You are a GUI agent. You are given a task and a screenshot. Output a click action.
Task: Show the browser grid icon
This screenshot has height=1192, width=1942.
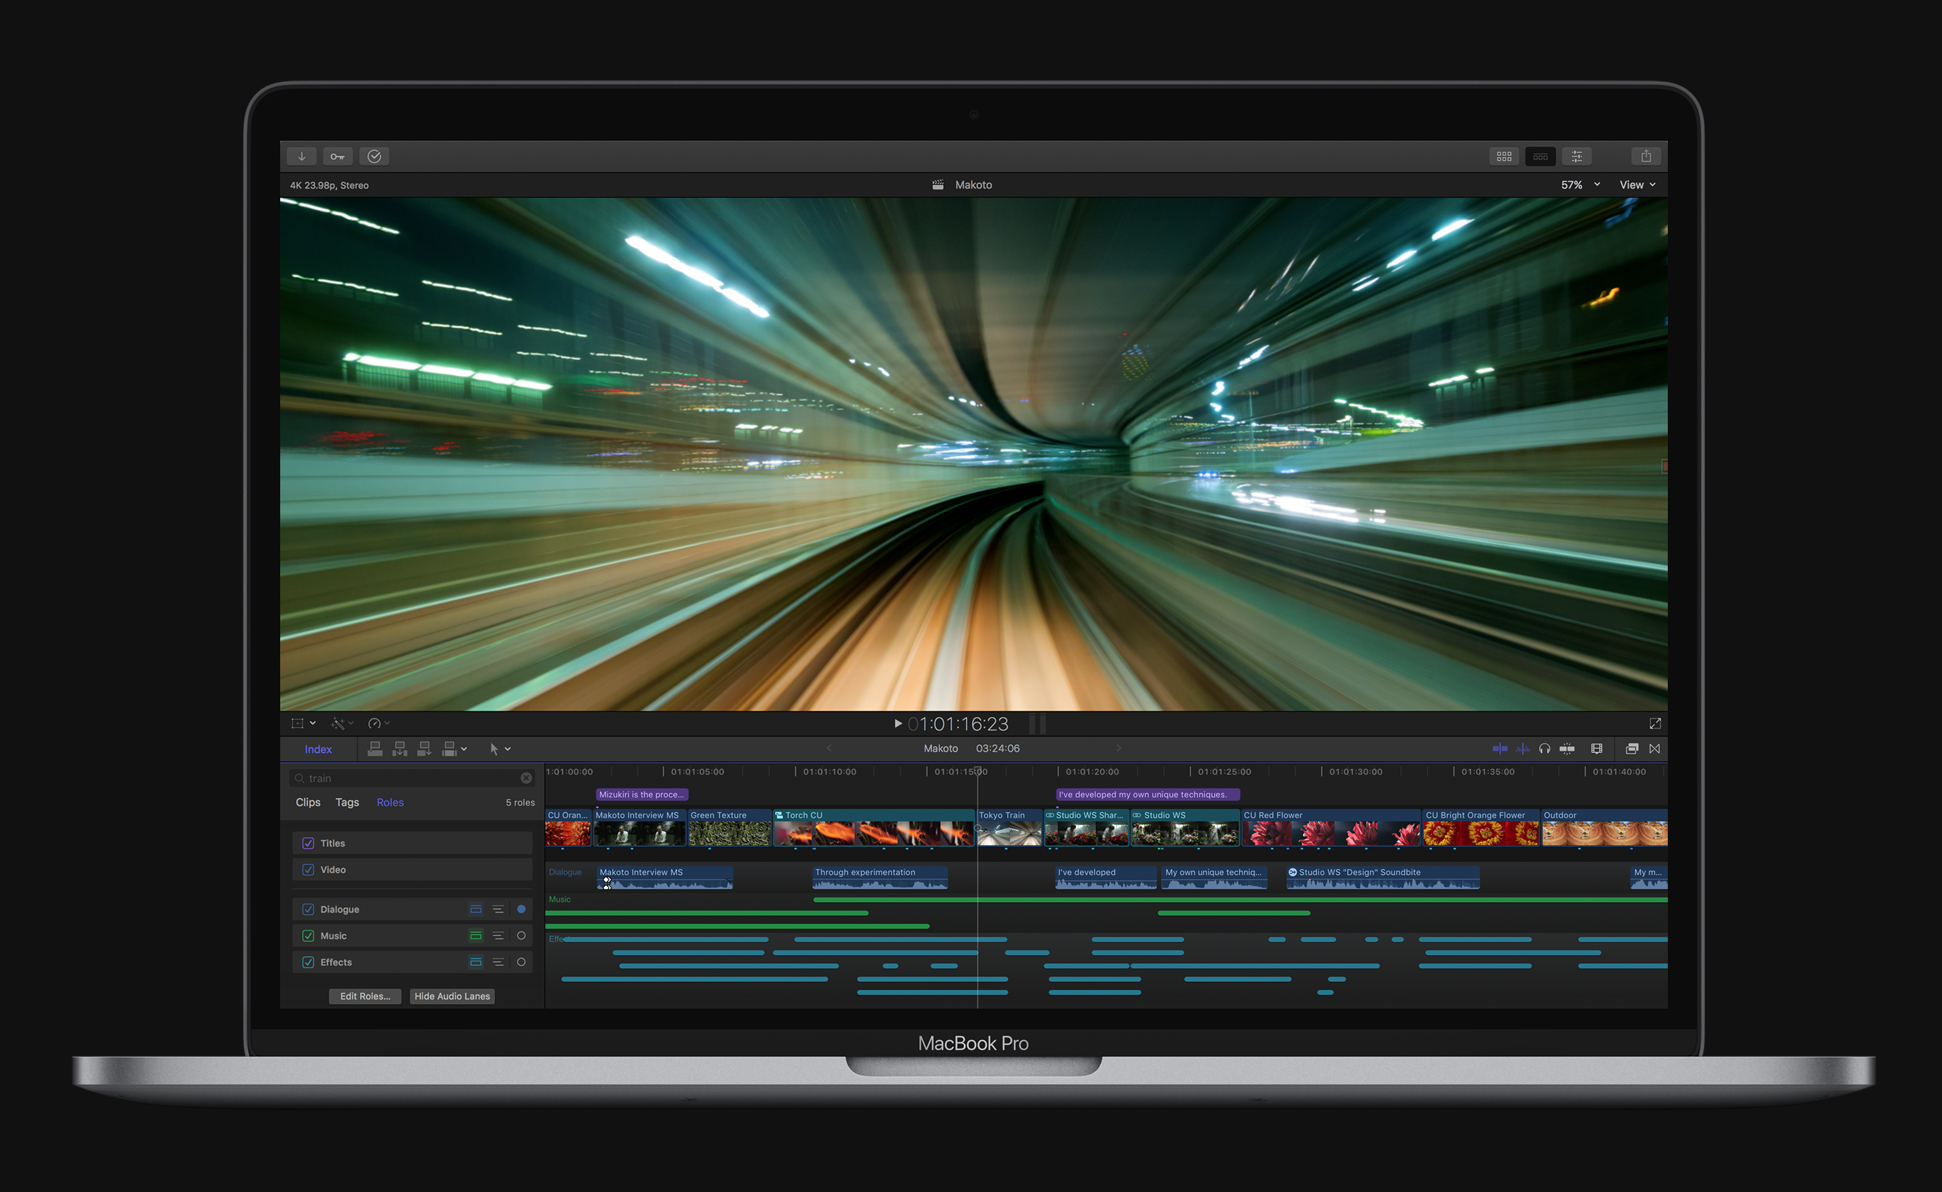[x=1504, y=156]
